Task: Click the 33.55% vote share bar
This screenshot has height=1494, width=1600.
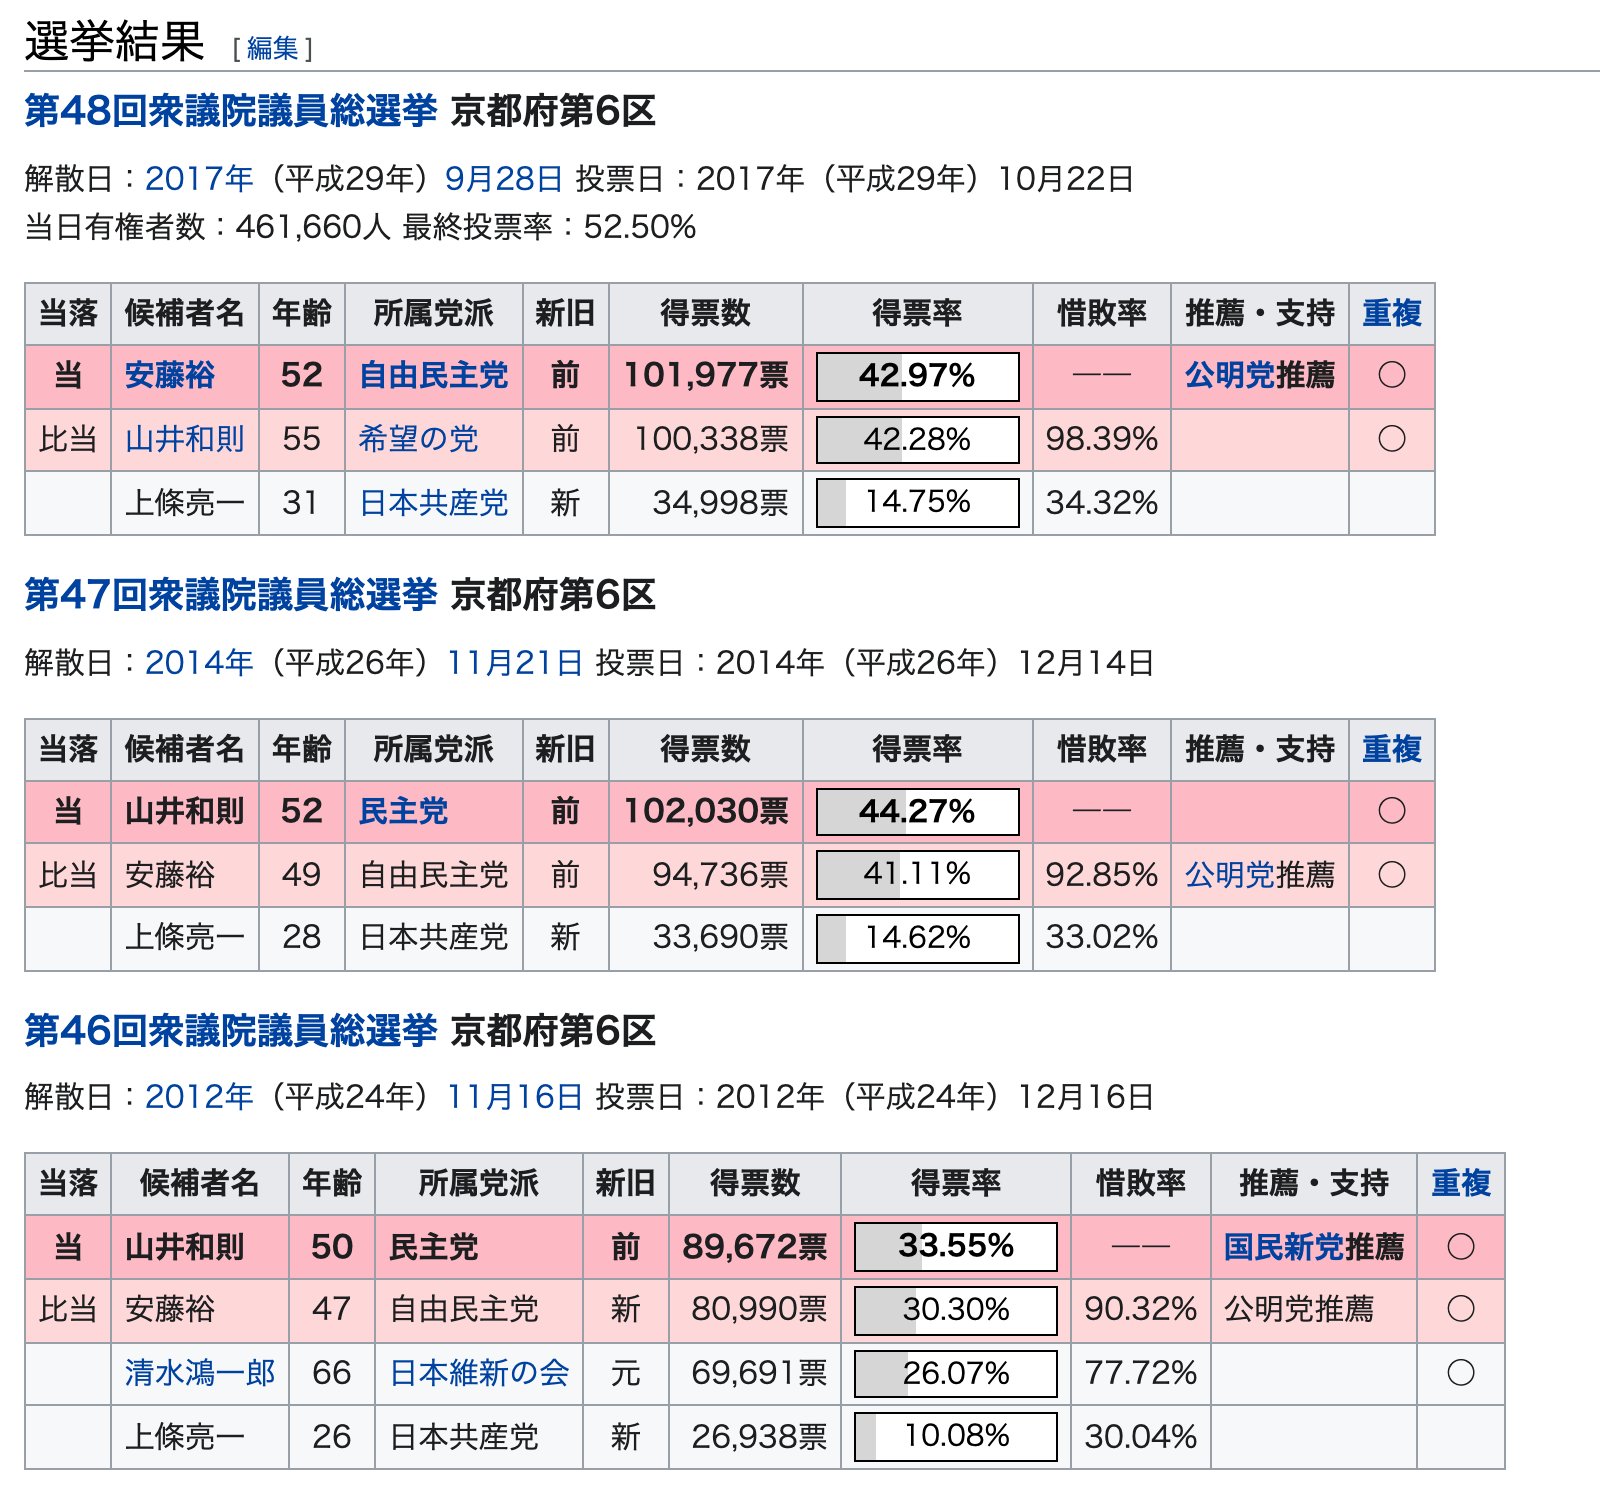Action: point(955,1246)
